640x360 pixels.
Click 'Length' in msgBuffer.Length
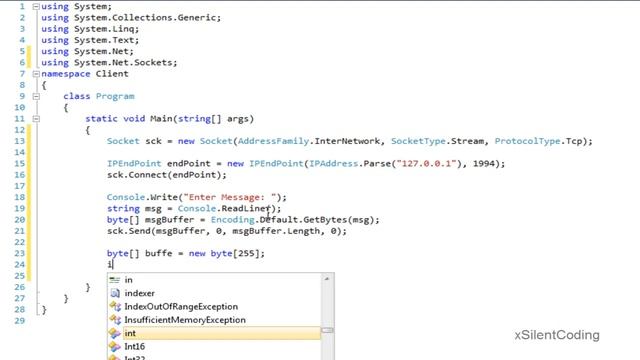click(303, 231)
